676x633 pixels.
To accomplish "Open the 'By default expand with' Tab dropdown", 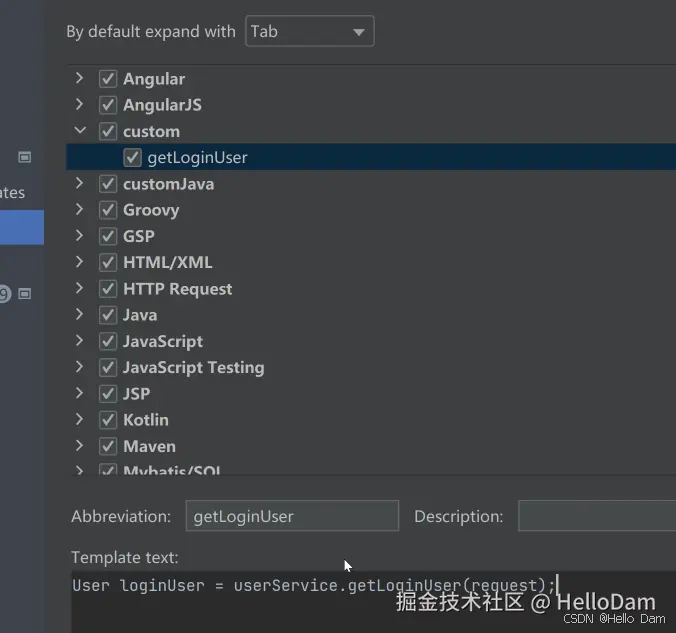I will click(x=310, y=31).
